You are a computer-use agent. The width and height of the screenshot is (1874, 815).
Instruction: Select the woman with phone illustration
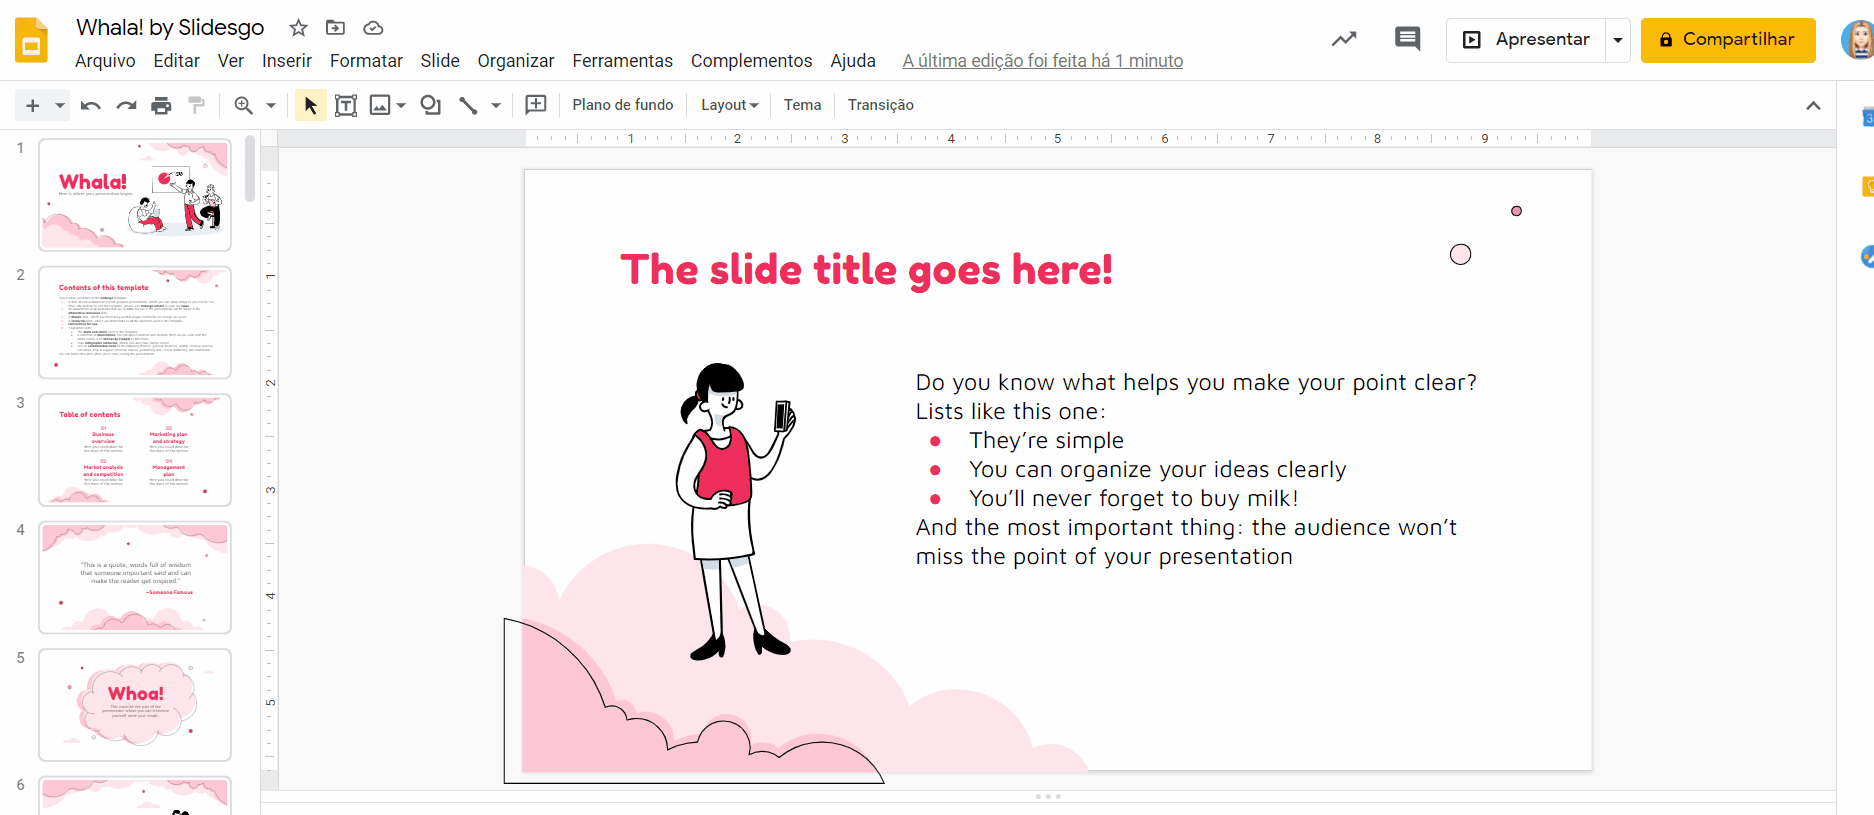(x=735, y=511)
